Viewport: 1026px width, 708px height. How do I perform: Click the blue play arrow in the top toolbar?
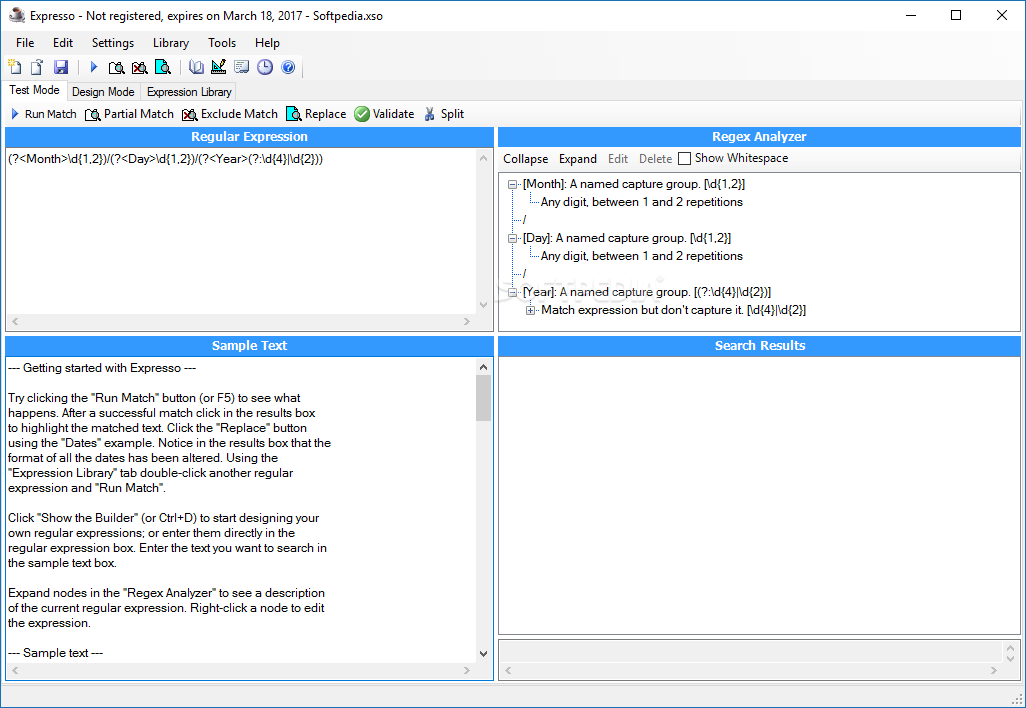94,67
